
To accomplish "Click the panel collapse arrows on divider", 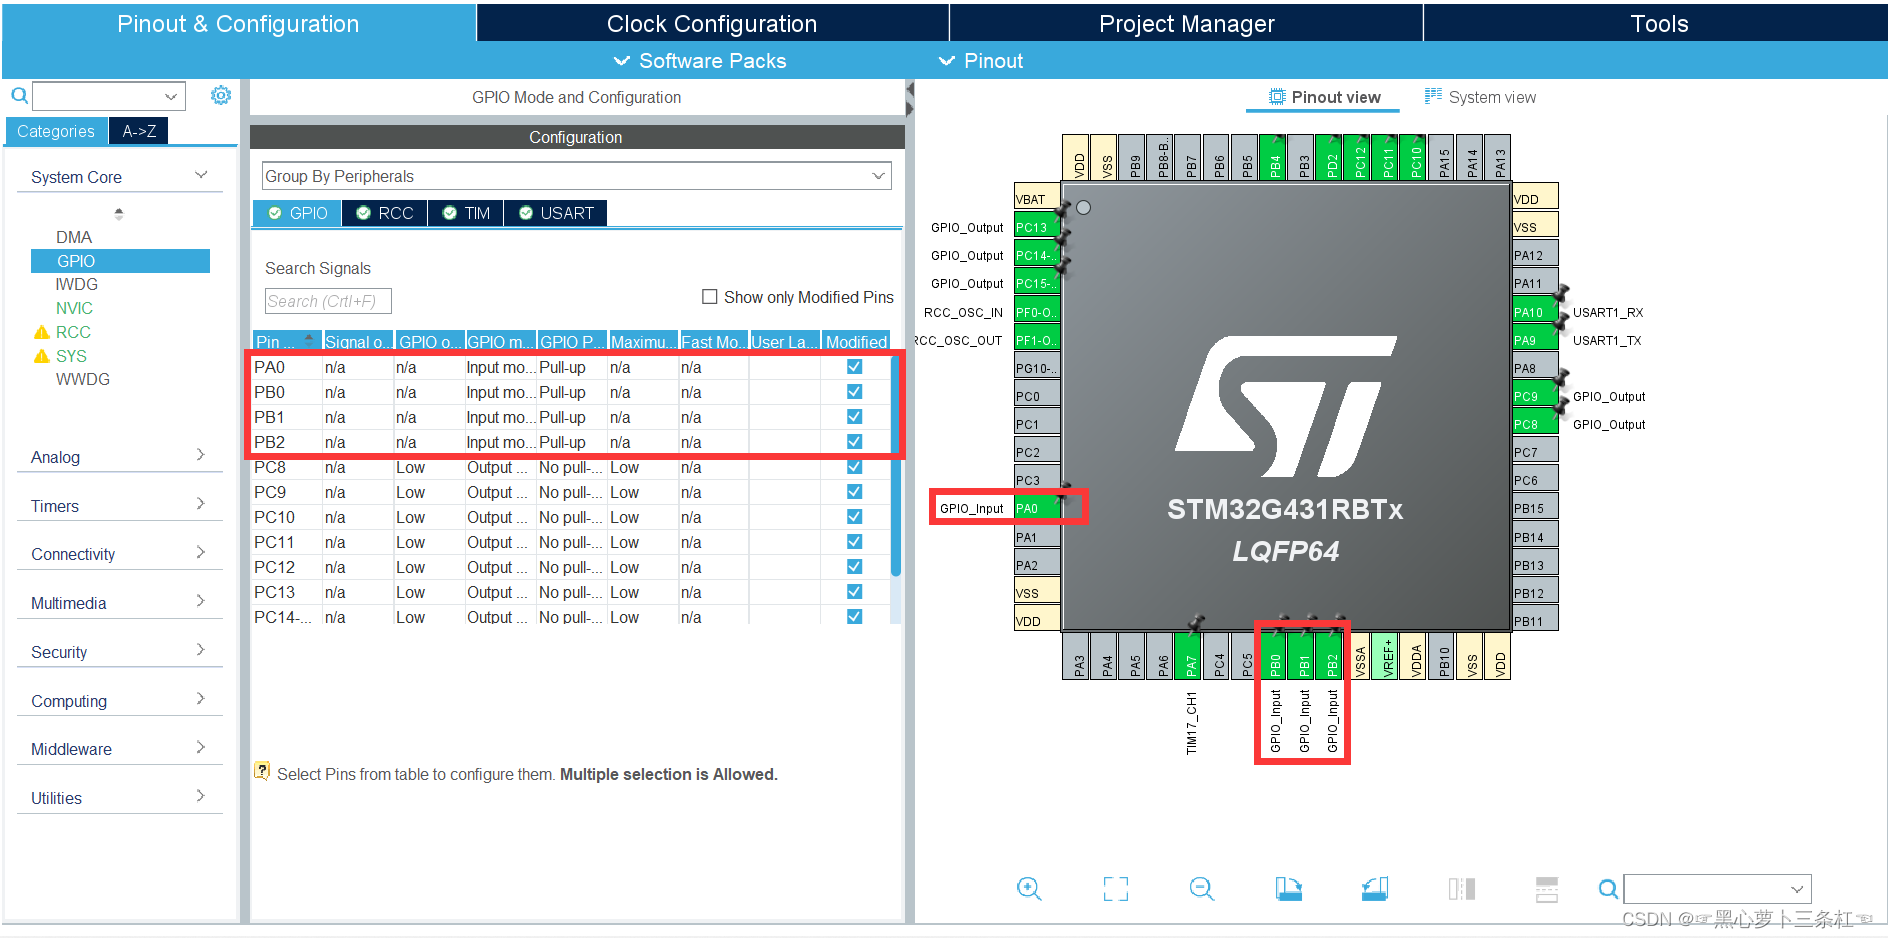I will (x=909, y=99).
